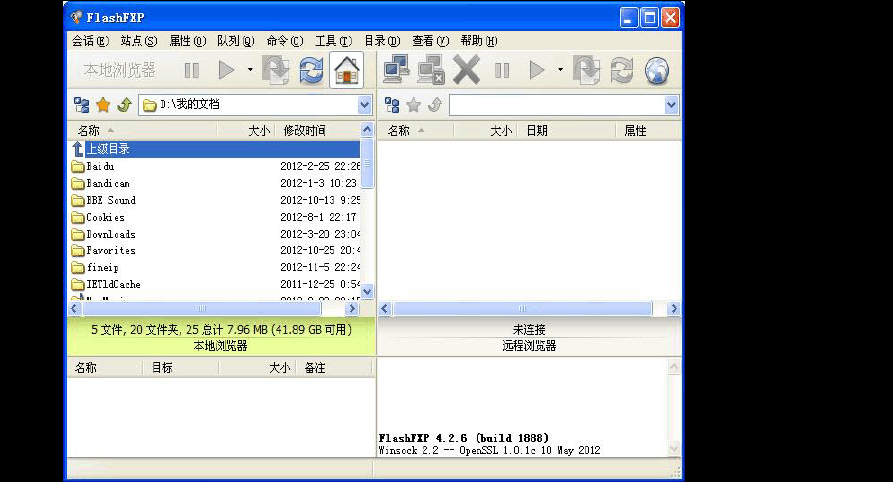The width and height of the screenshot is (893, 482).
Task: Sort remote list by 日期 column
Action: point(566,130)
